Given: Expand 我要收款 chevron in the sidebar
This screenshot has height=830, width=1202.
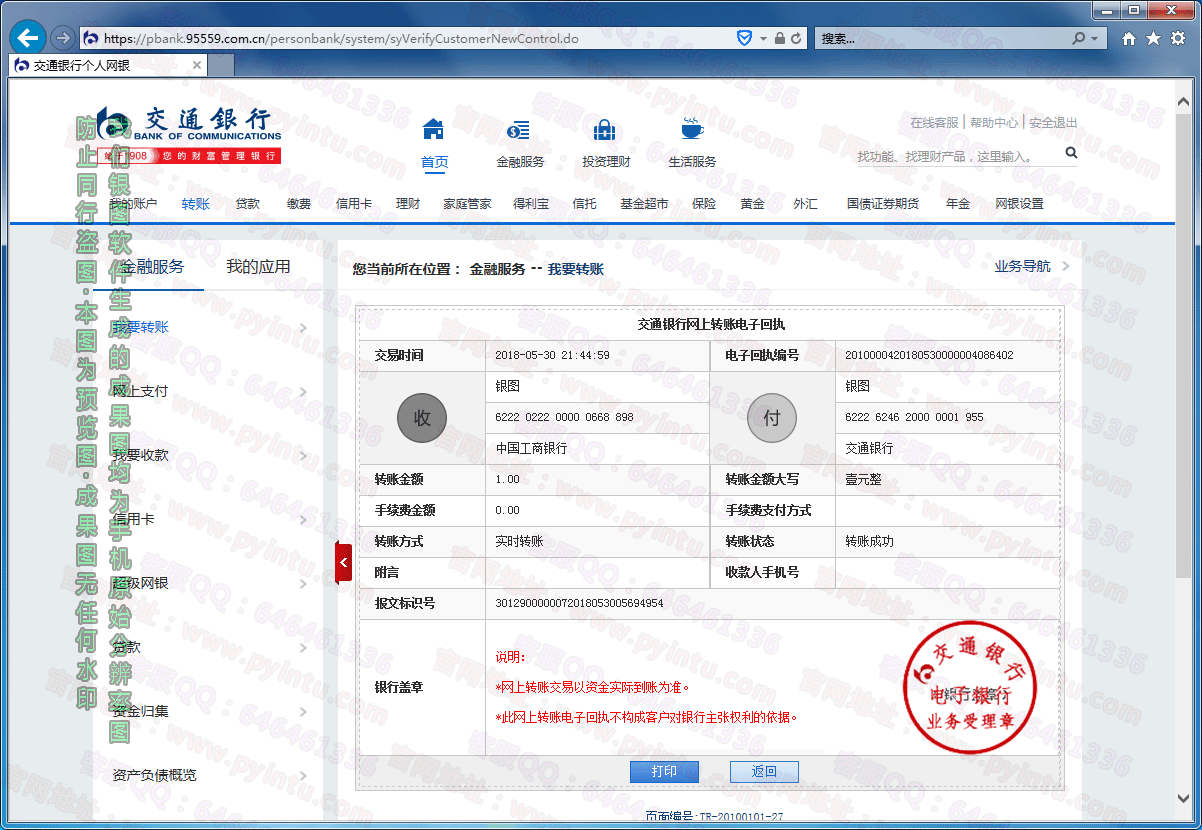Looking at the screenshot, I should 303,455.
